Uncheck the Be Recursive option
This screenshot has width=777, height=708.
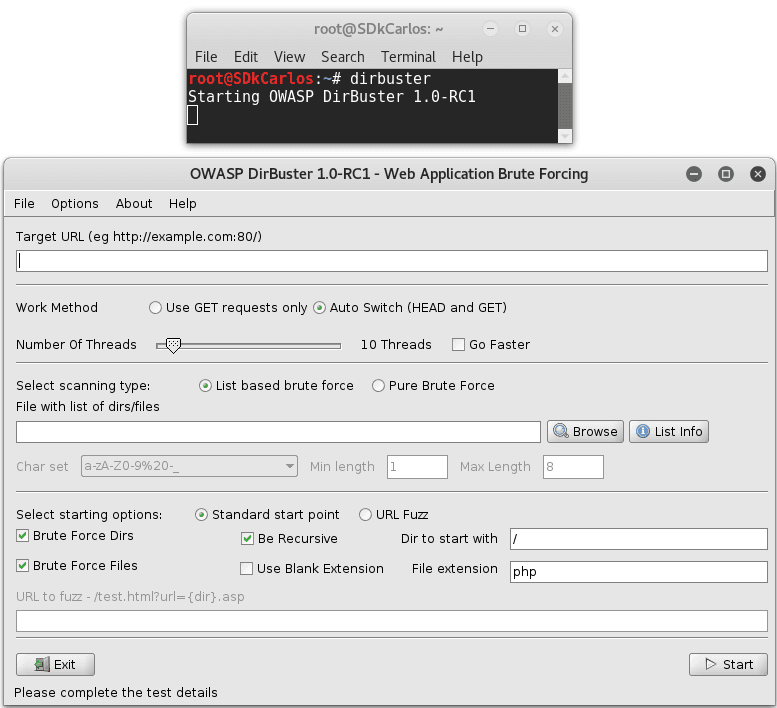[x=248, y=539]
